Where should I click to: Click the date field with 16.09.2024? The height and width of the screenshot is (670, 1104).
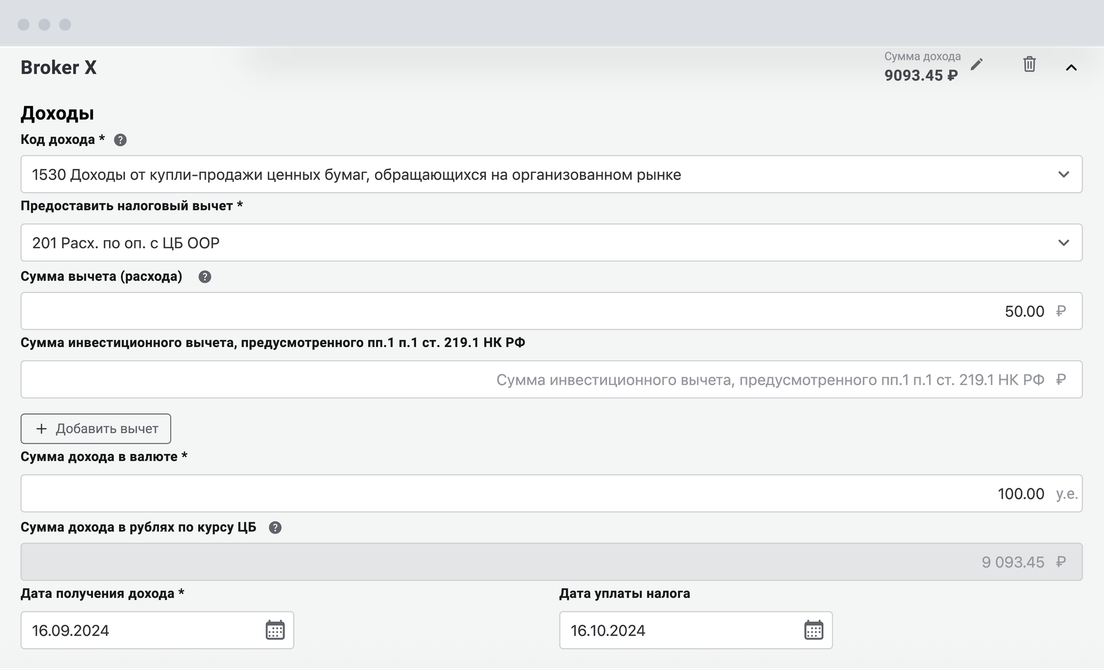tap(157, 630)
